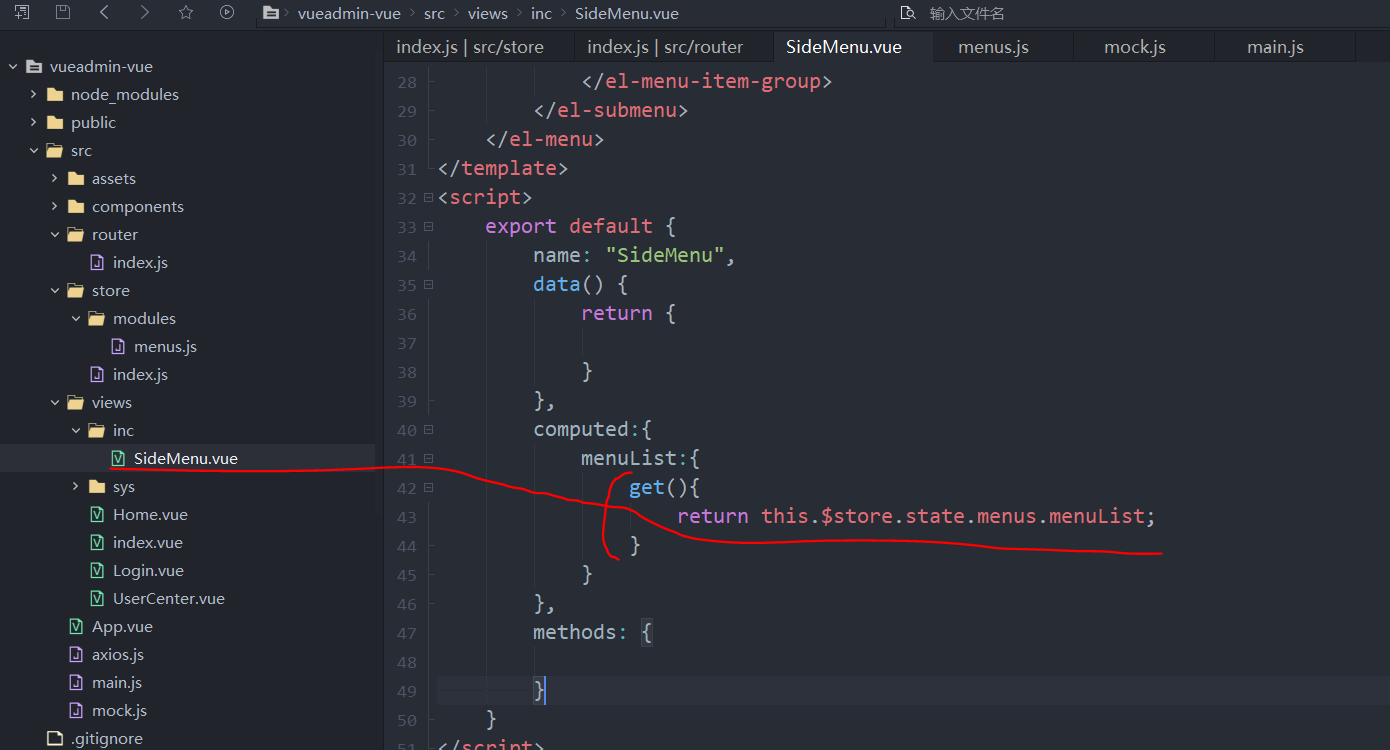Click the vueadmin-vue project icon in tree
1390x750 pixels.
[33, 67]
